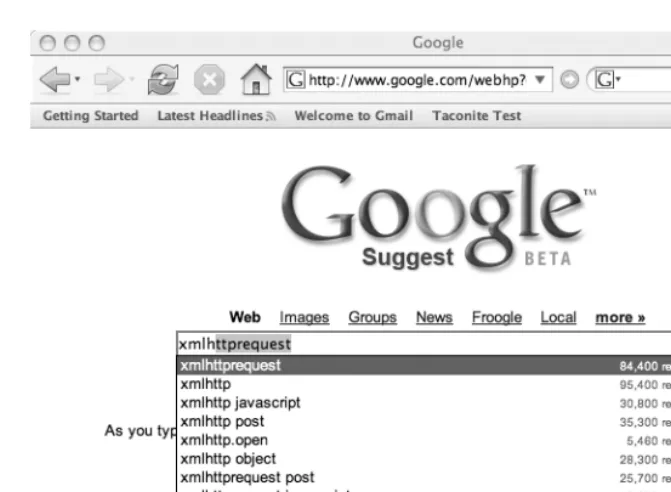Go to the Home page icon
This screenshot has width=671, height=492.
pyautogui.click(x=256, y=79)
